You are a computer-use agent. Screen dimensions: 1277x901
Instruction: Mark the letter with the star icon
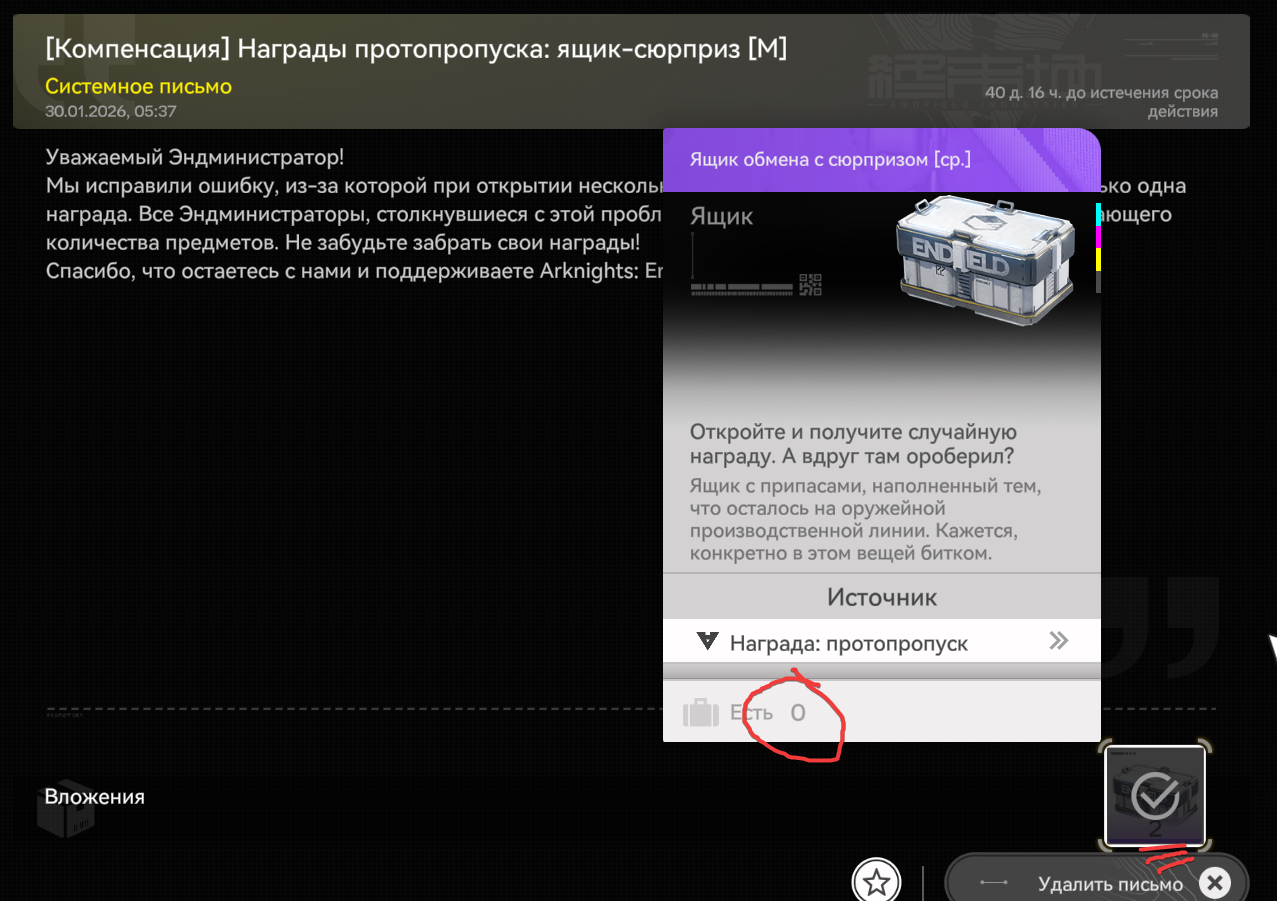click(x=876, y=881)
